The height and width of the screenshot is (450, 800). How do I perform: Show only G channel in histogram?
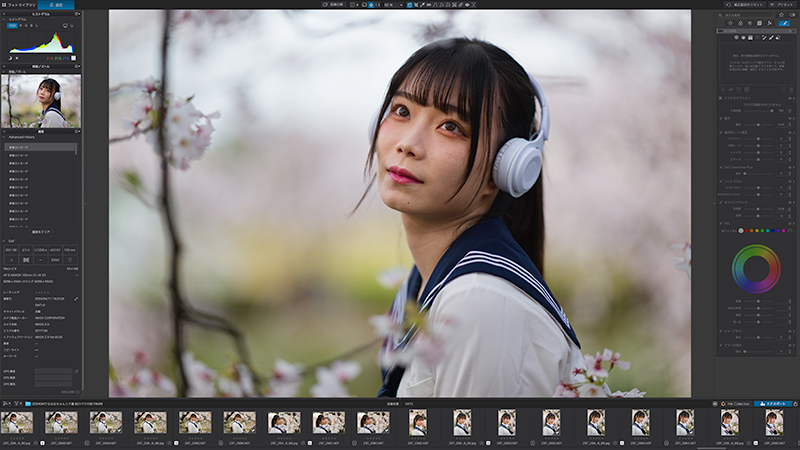point(26,26)
